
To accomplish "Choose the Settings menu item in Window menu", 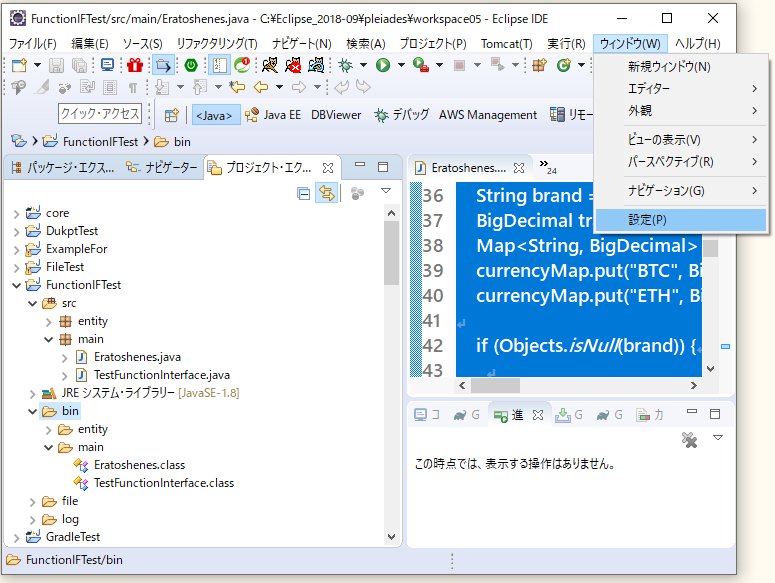I will click(x=681, y=220).
